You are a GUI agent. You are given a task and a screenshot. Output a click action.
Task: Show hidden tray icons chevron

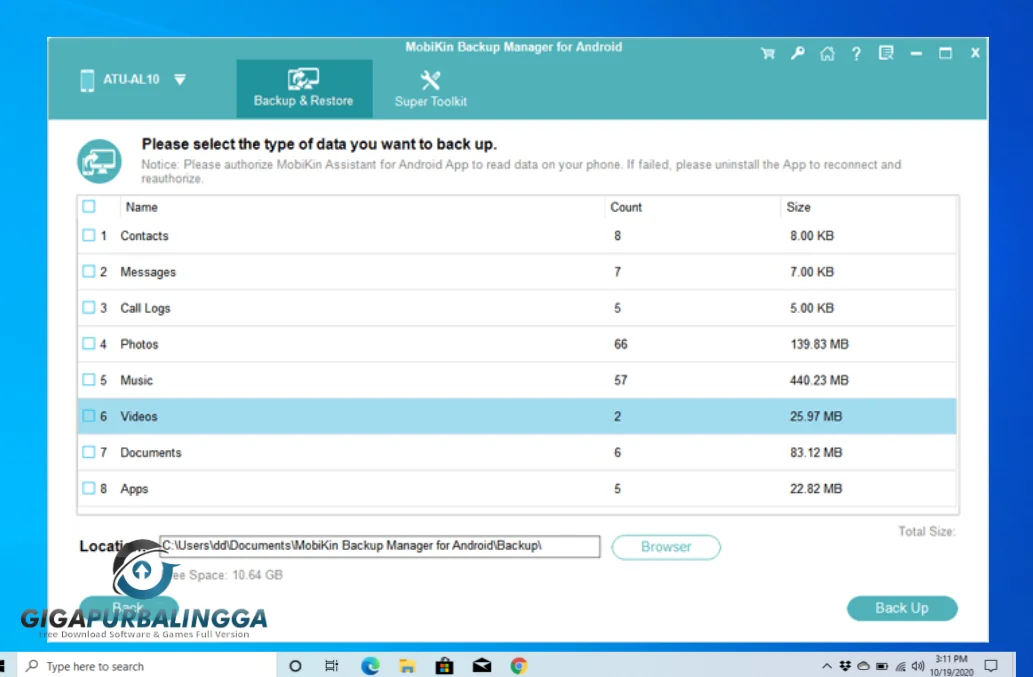click(x=827, y=666)
